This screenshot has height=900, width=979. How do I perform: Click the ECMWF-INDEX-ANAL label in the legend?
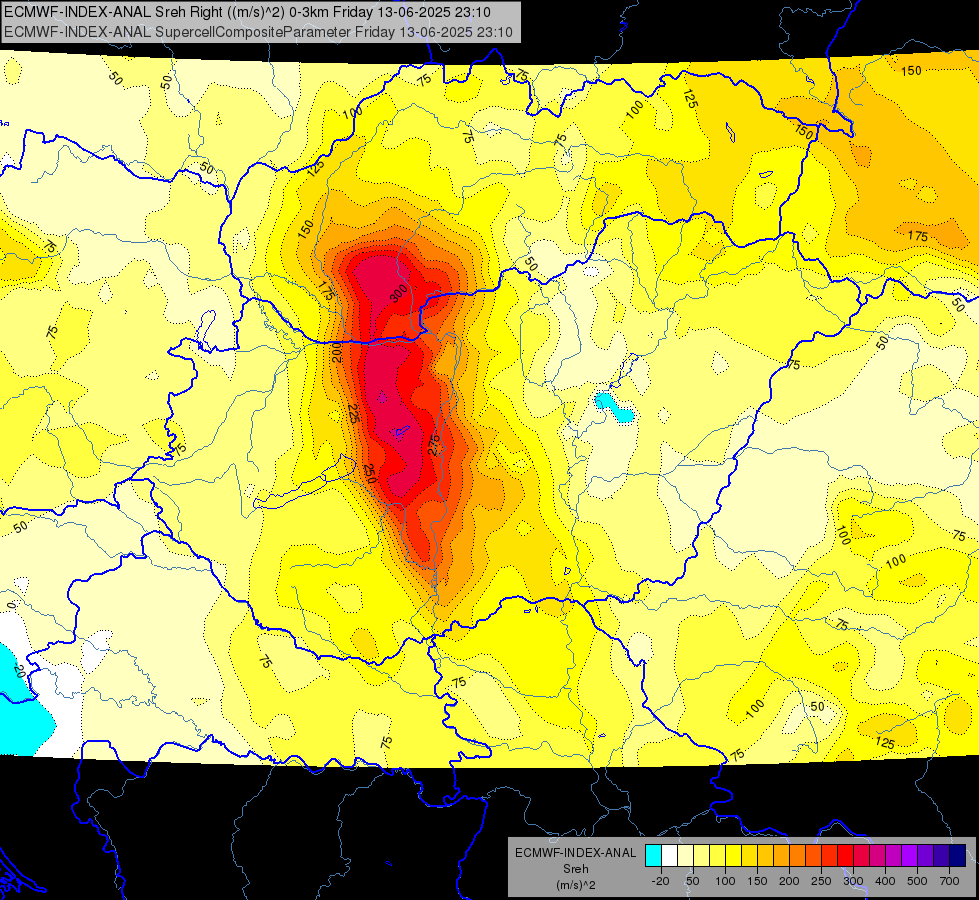tap(576, 853)
